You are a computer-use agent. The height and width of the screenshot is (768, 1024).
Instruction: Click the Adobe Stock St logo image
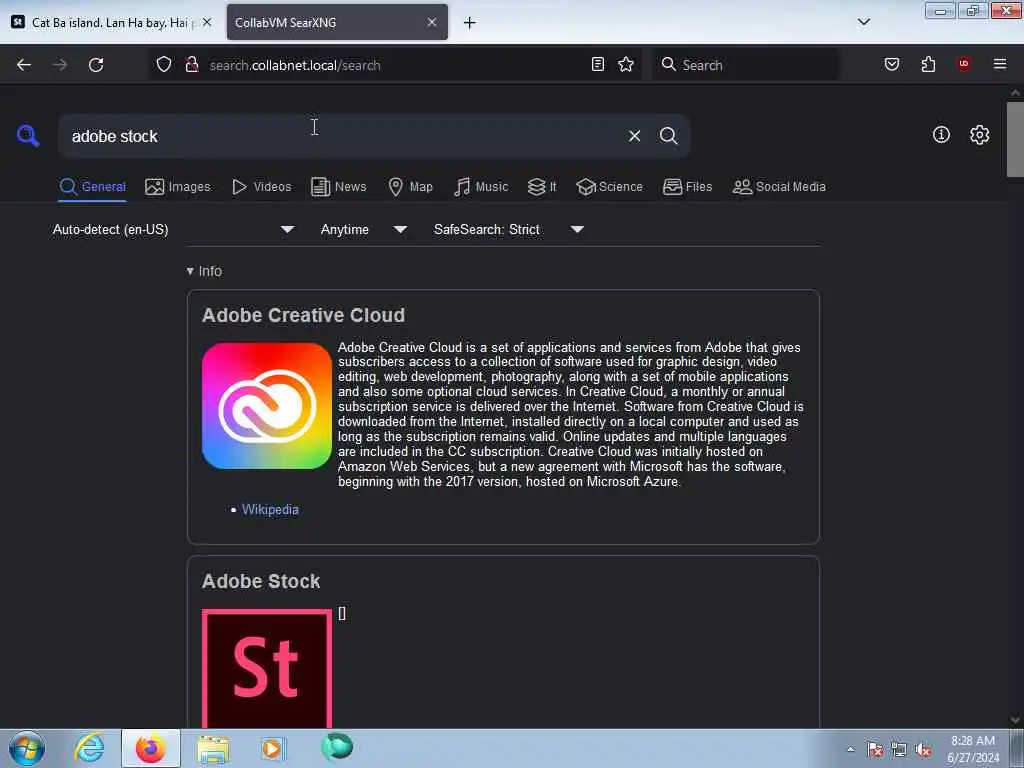coord(266,668)
